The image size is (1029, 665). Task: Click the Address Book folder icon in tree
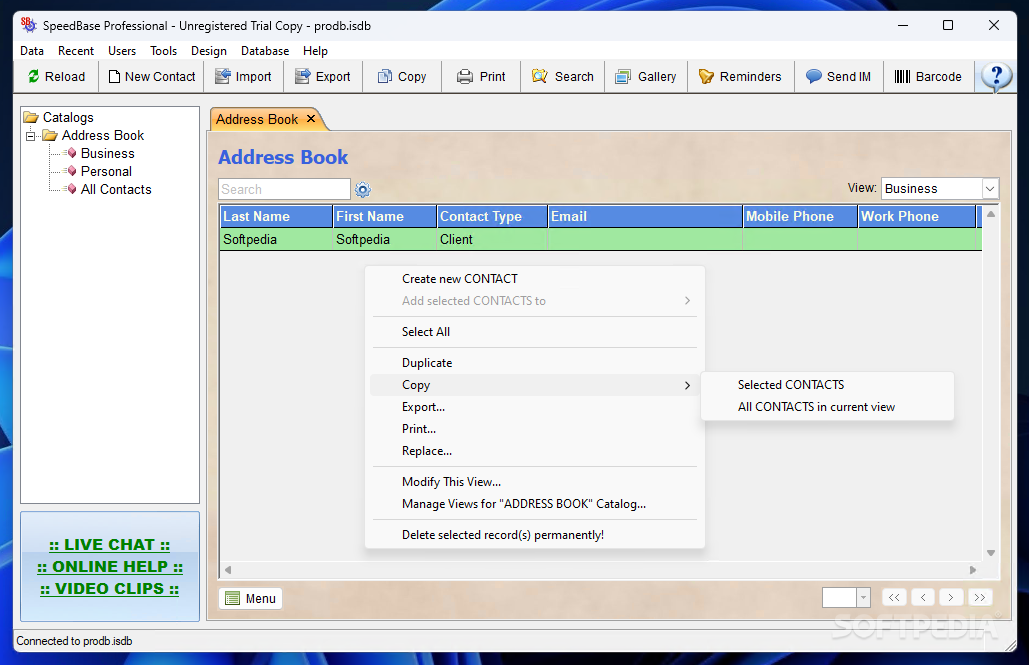[50, 135]
